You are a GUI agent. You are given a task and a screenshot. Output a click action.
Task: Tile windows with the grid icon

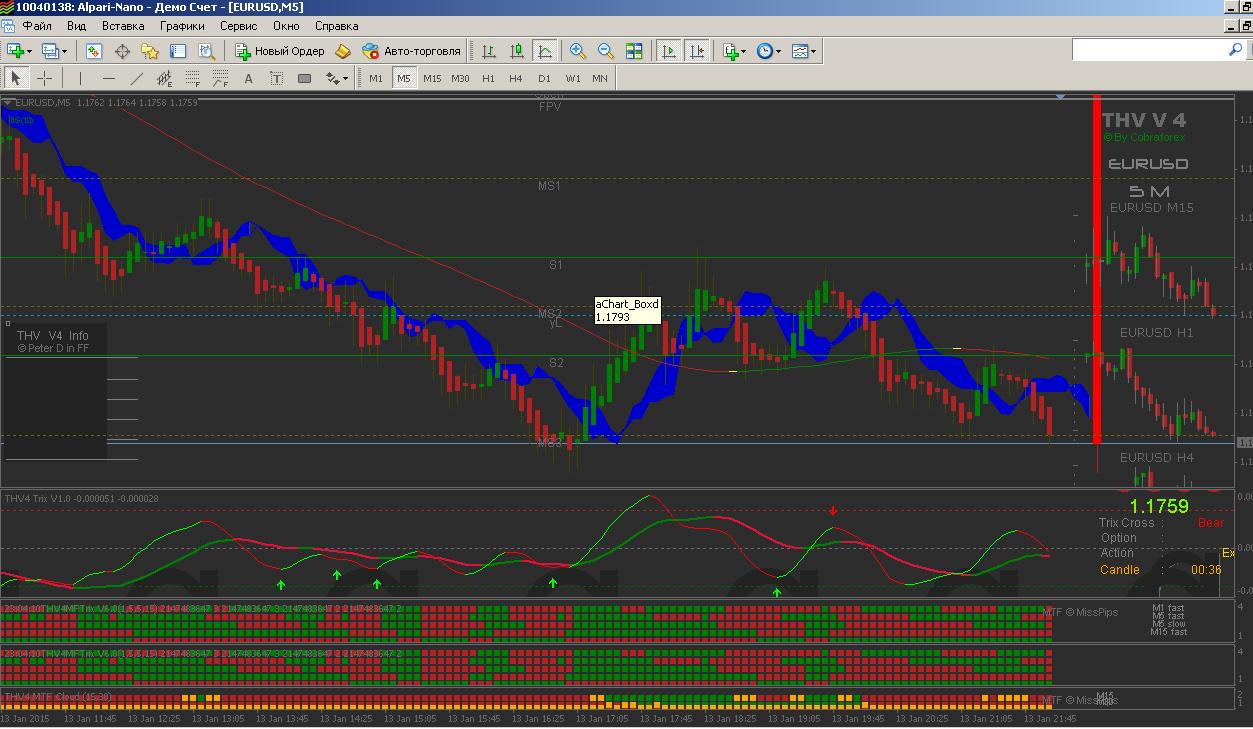point(634,51)
